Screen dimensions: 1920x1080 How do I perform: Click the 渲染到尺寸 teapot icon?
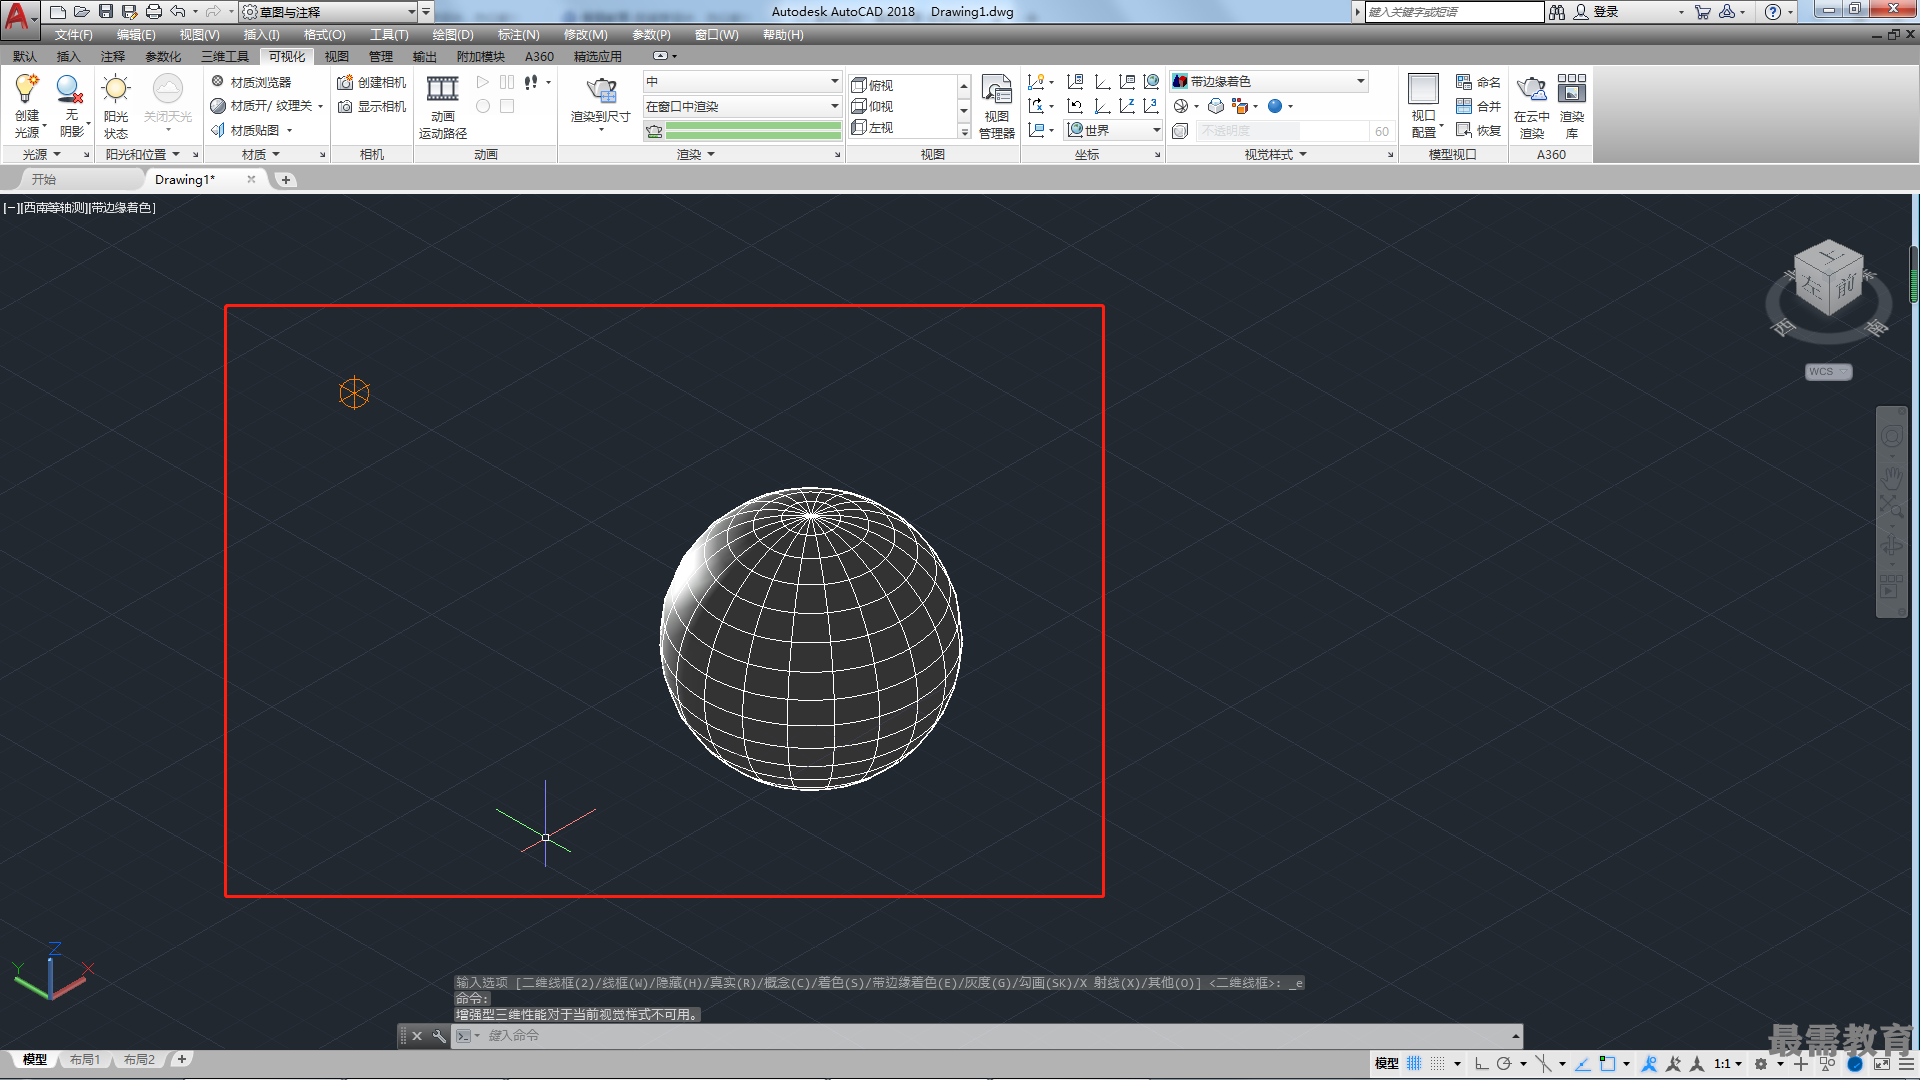pos(601,91)
